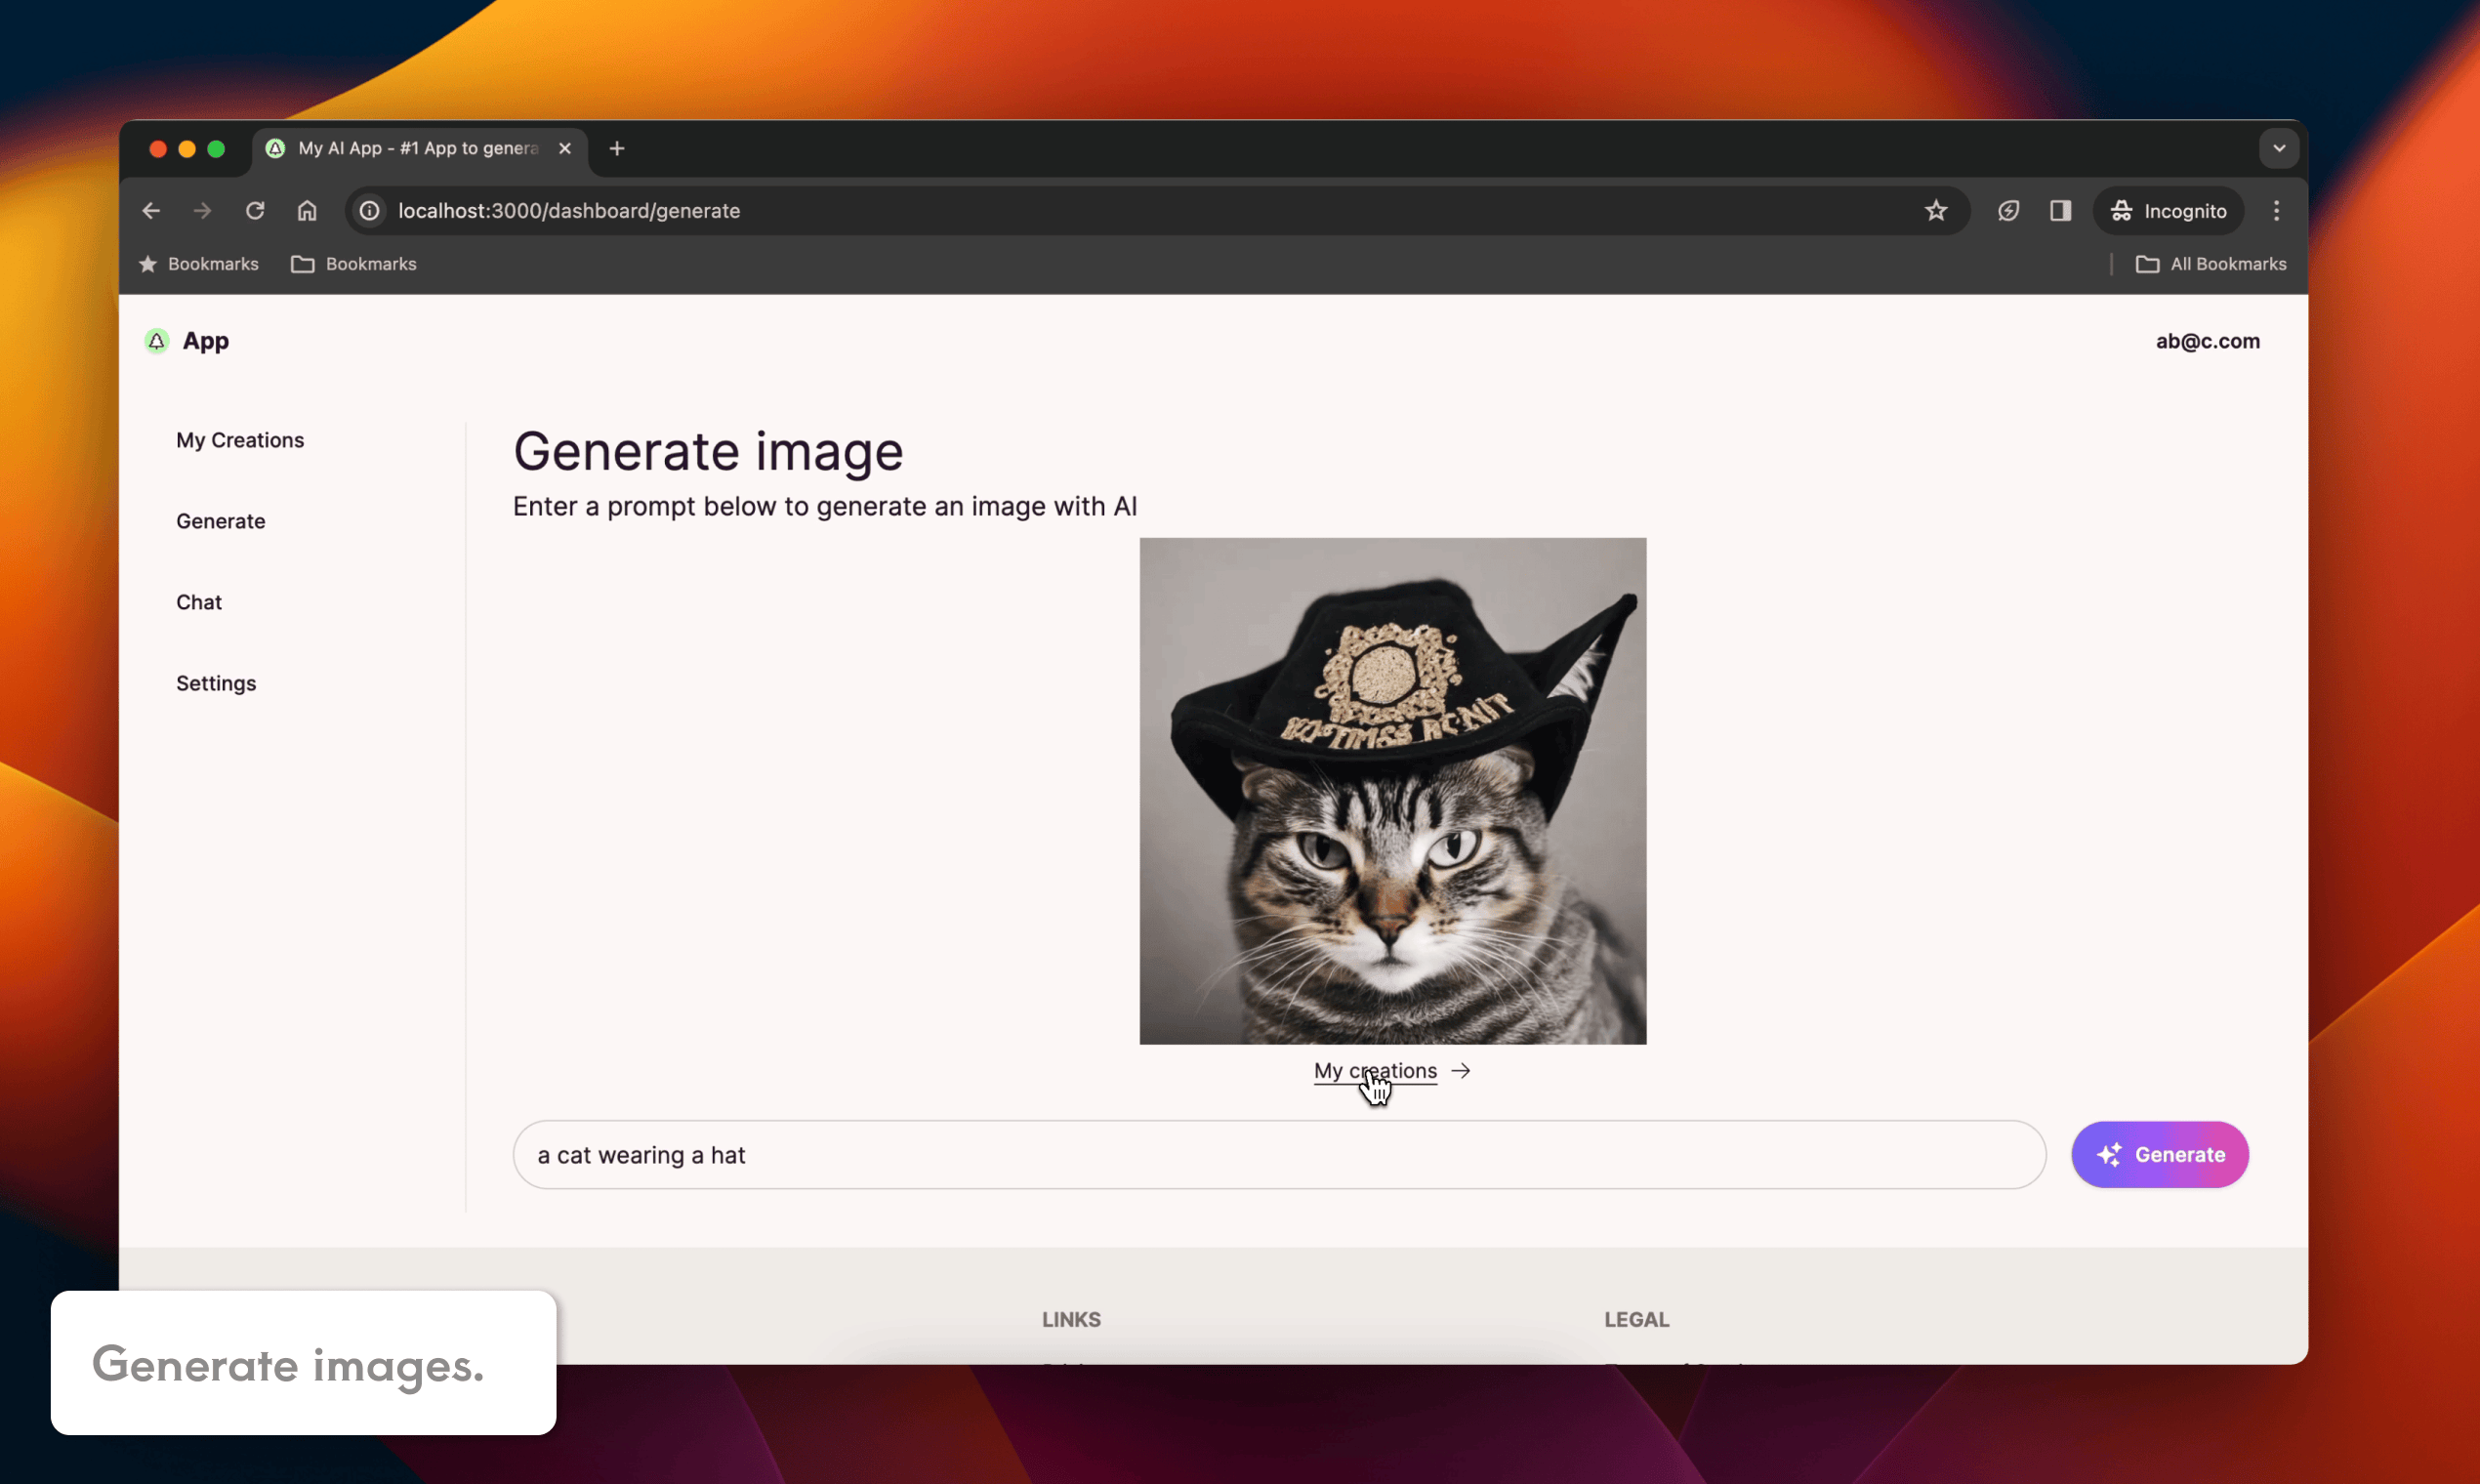Viewport: 2480px width, 1484px height.
Task: View site information icon in address bar
Action: pos(370,211)
